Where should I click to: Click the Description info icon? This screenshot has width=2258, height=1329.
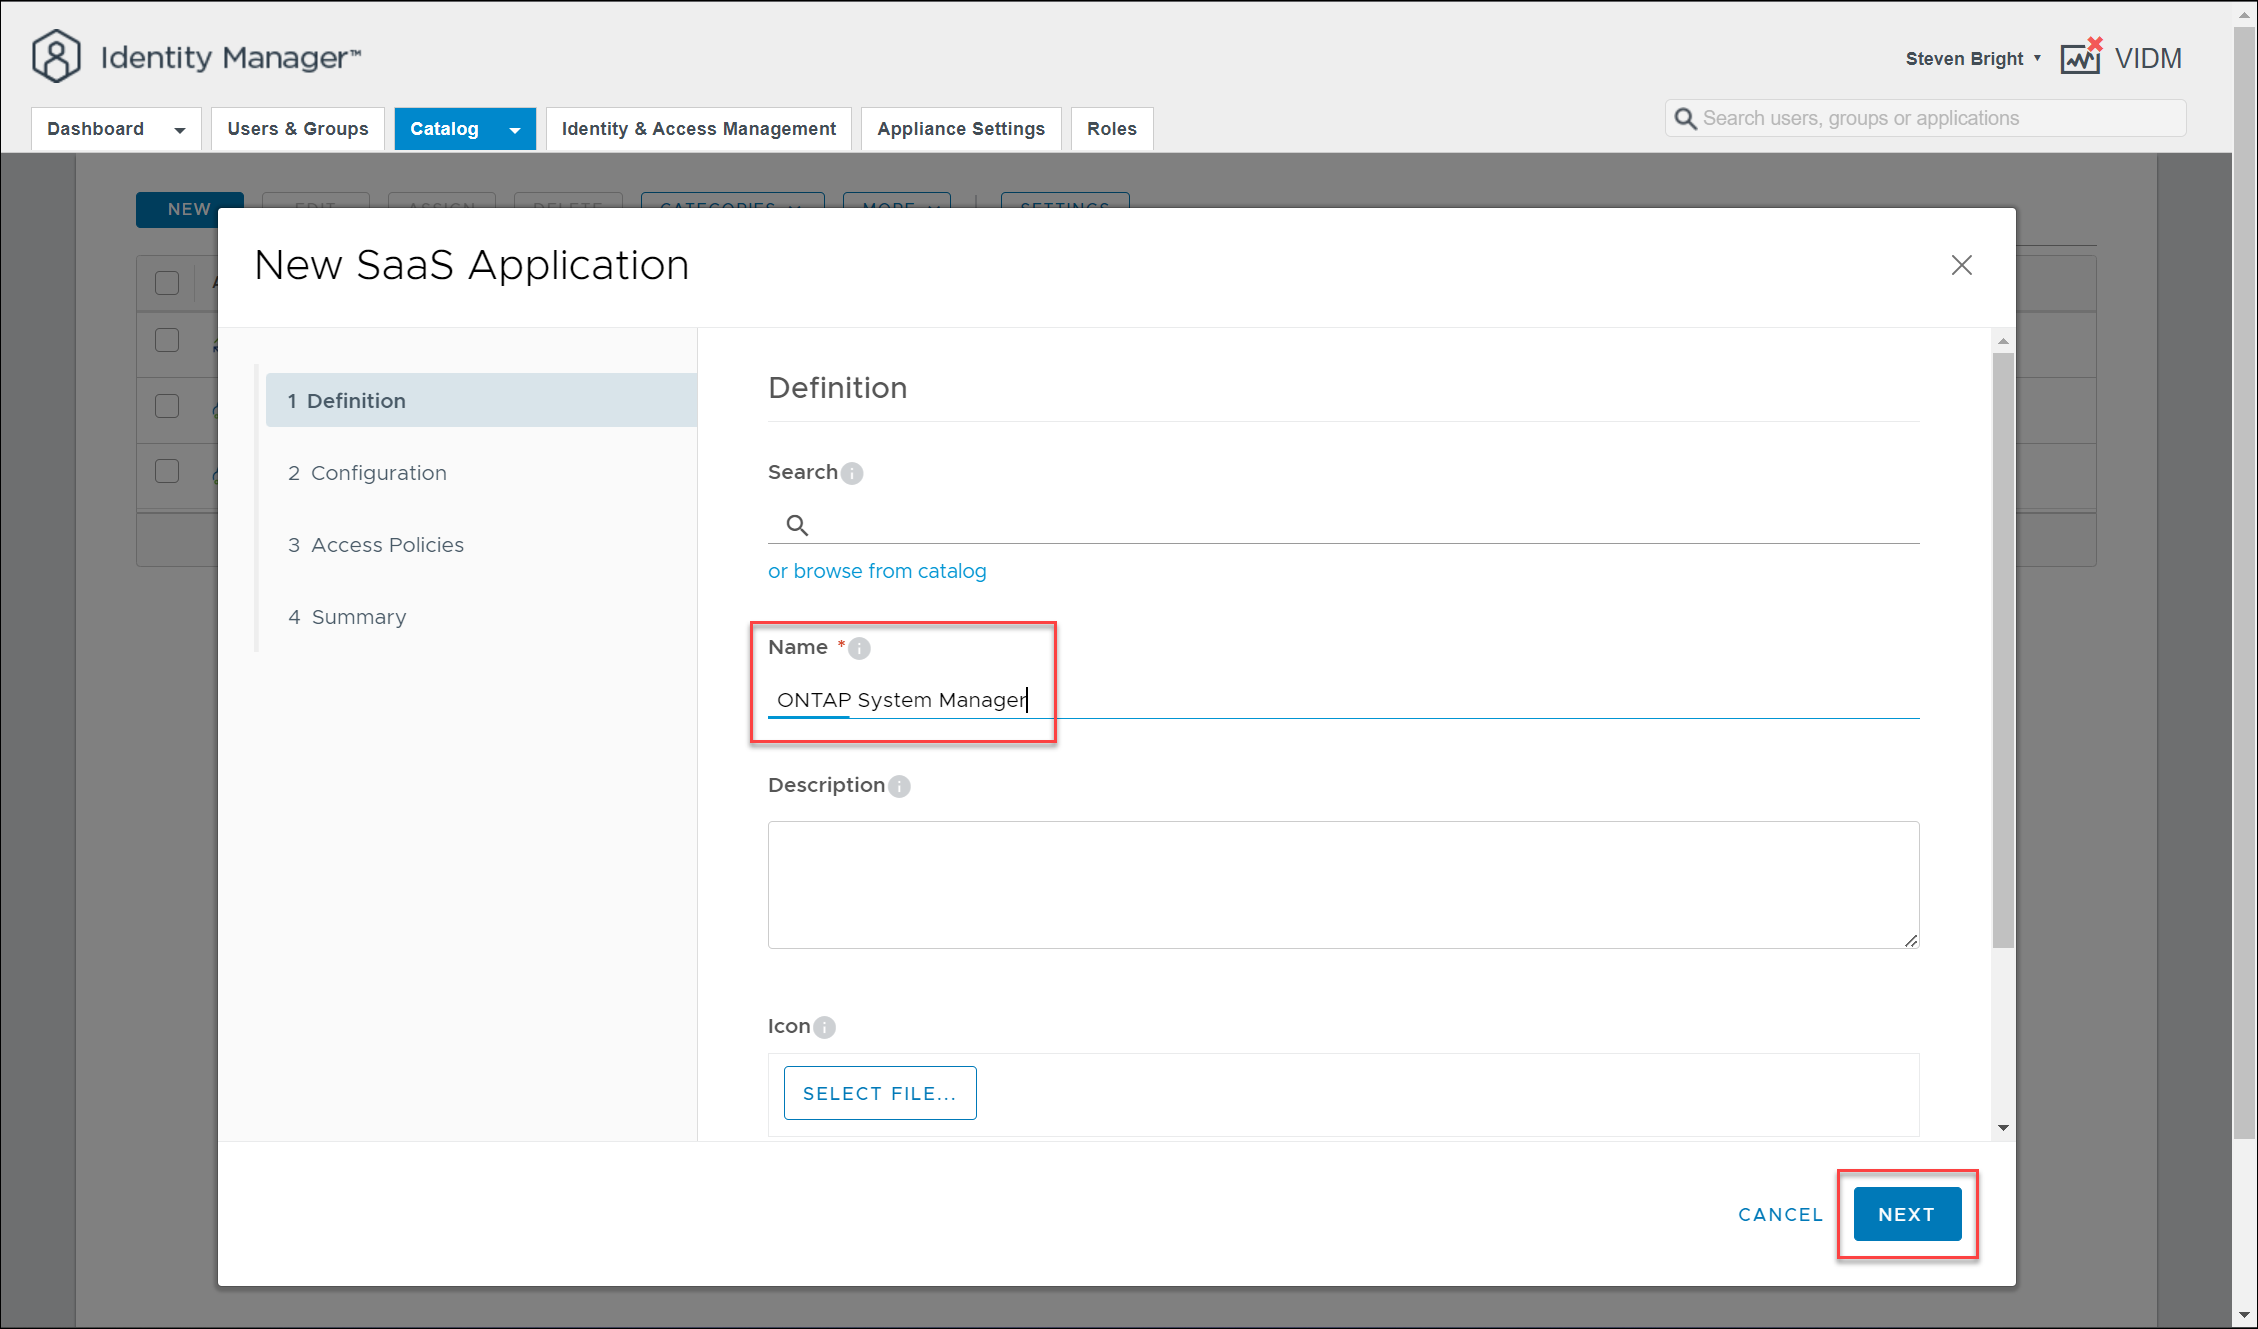(899, 786)
